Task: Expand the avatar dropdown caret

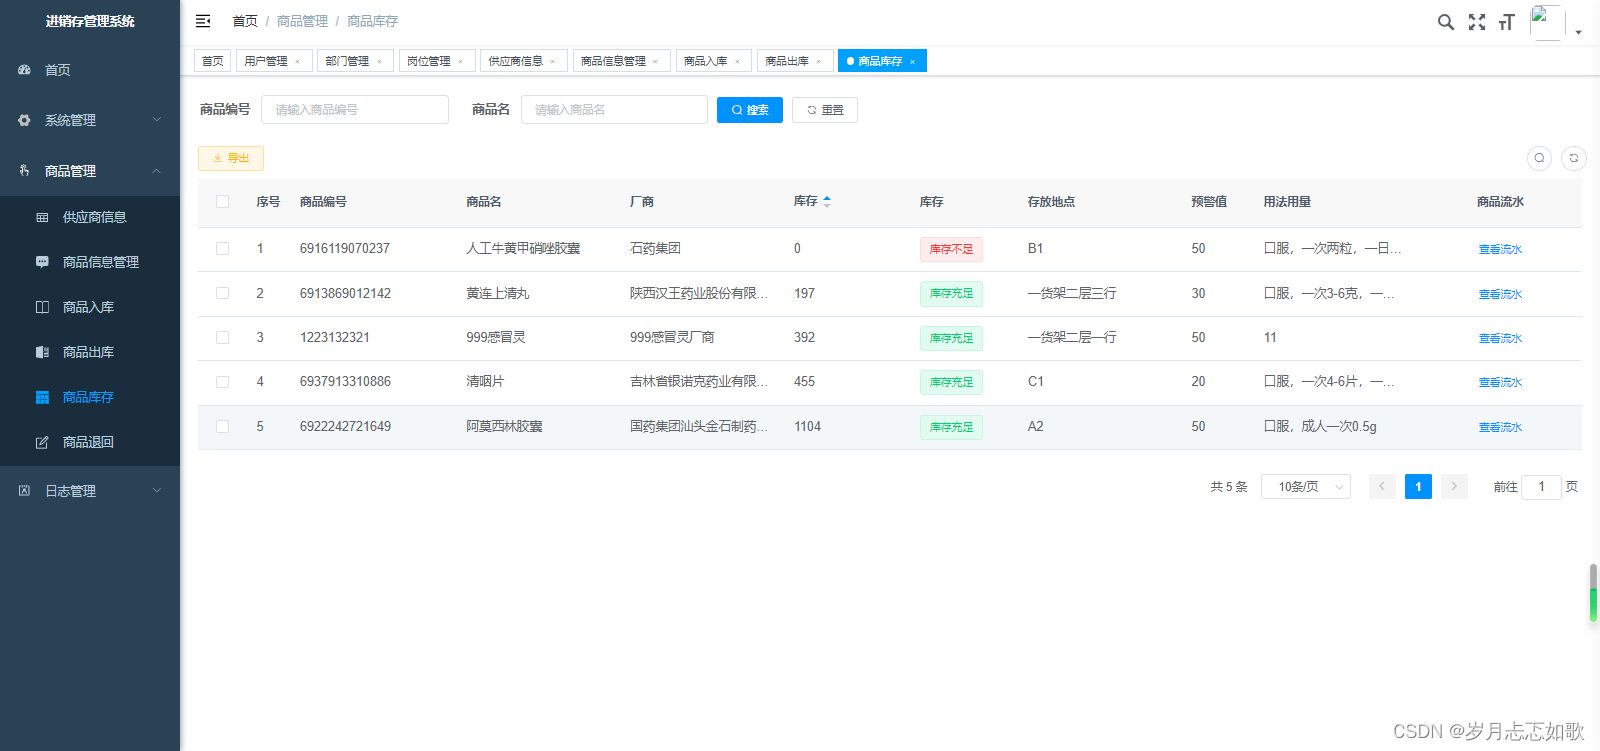Action: coord(1578,32)
